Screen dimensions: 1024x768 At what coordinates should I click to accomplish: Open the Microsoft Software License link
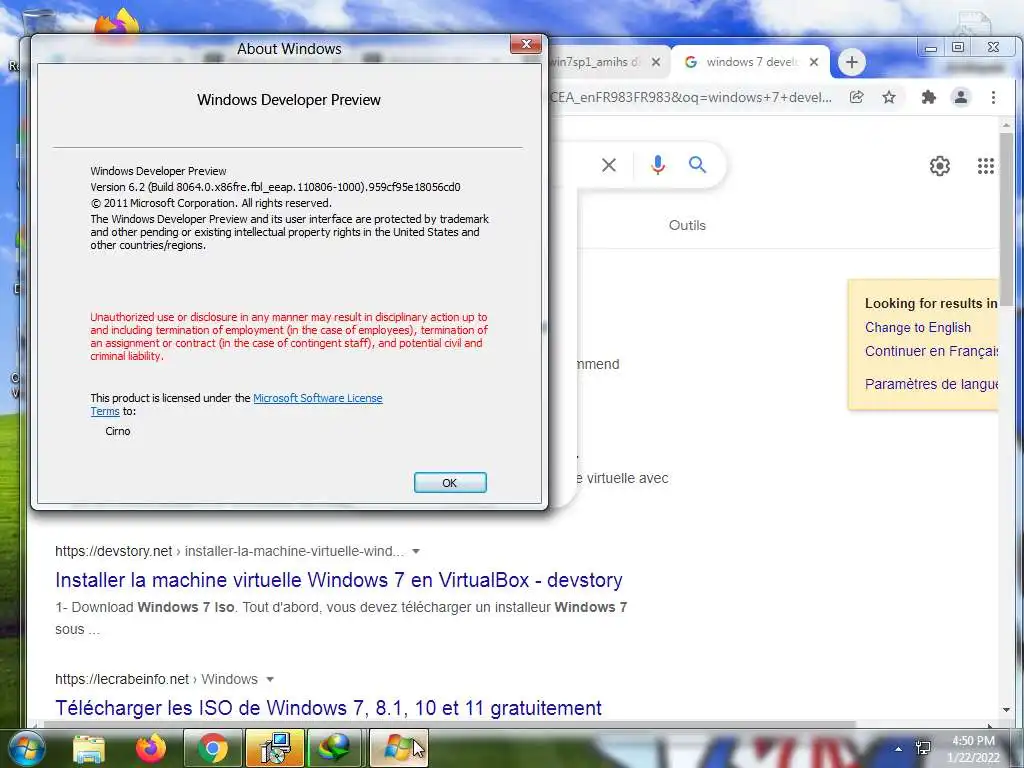click(317, 398)
